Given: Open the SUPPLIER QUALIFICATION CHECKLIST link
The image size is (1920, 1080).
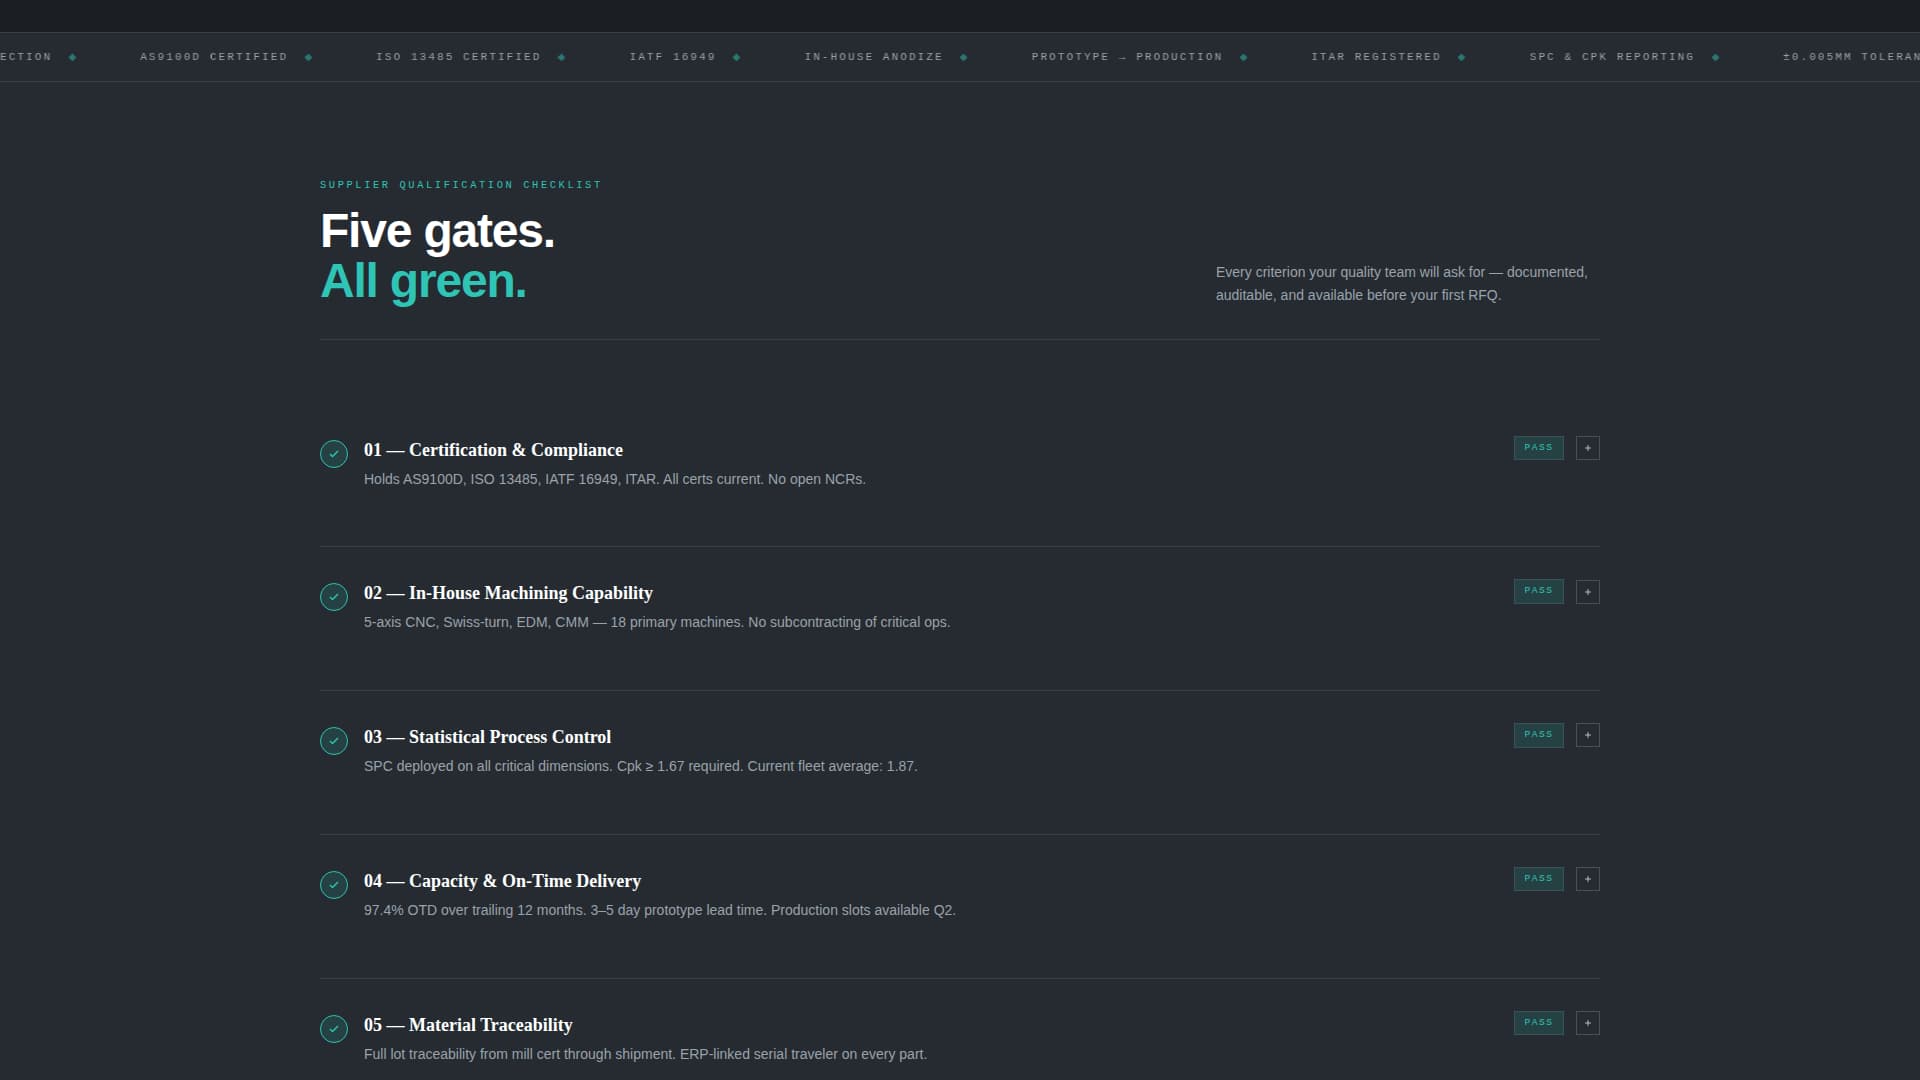Looking at the screenshot, I should point(460,184).
